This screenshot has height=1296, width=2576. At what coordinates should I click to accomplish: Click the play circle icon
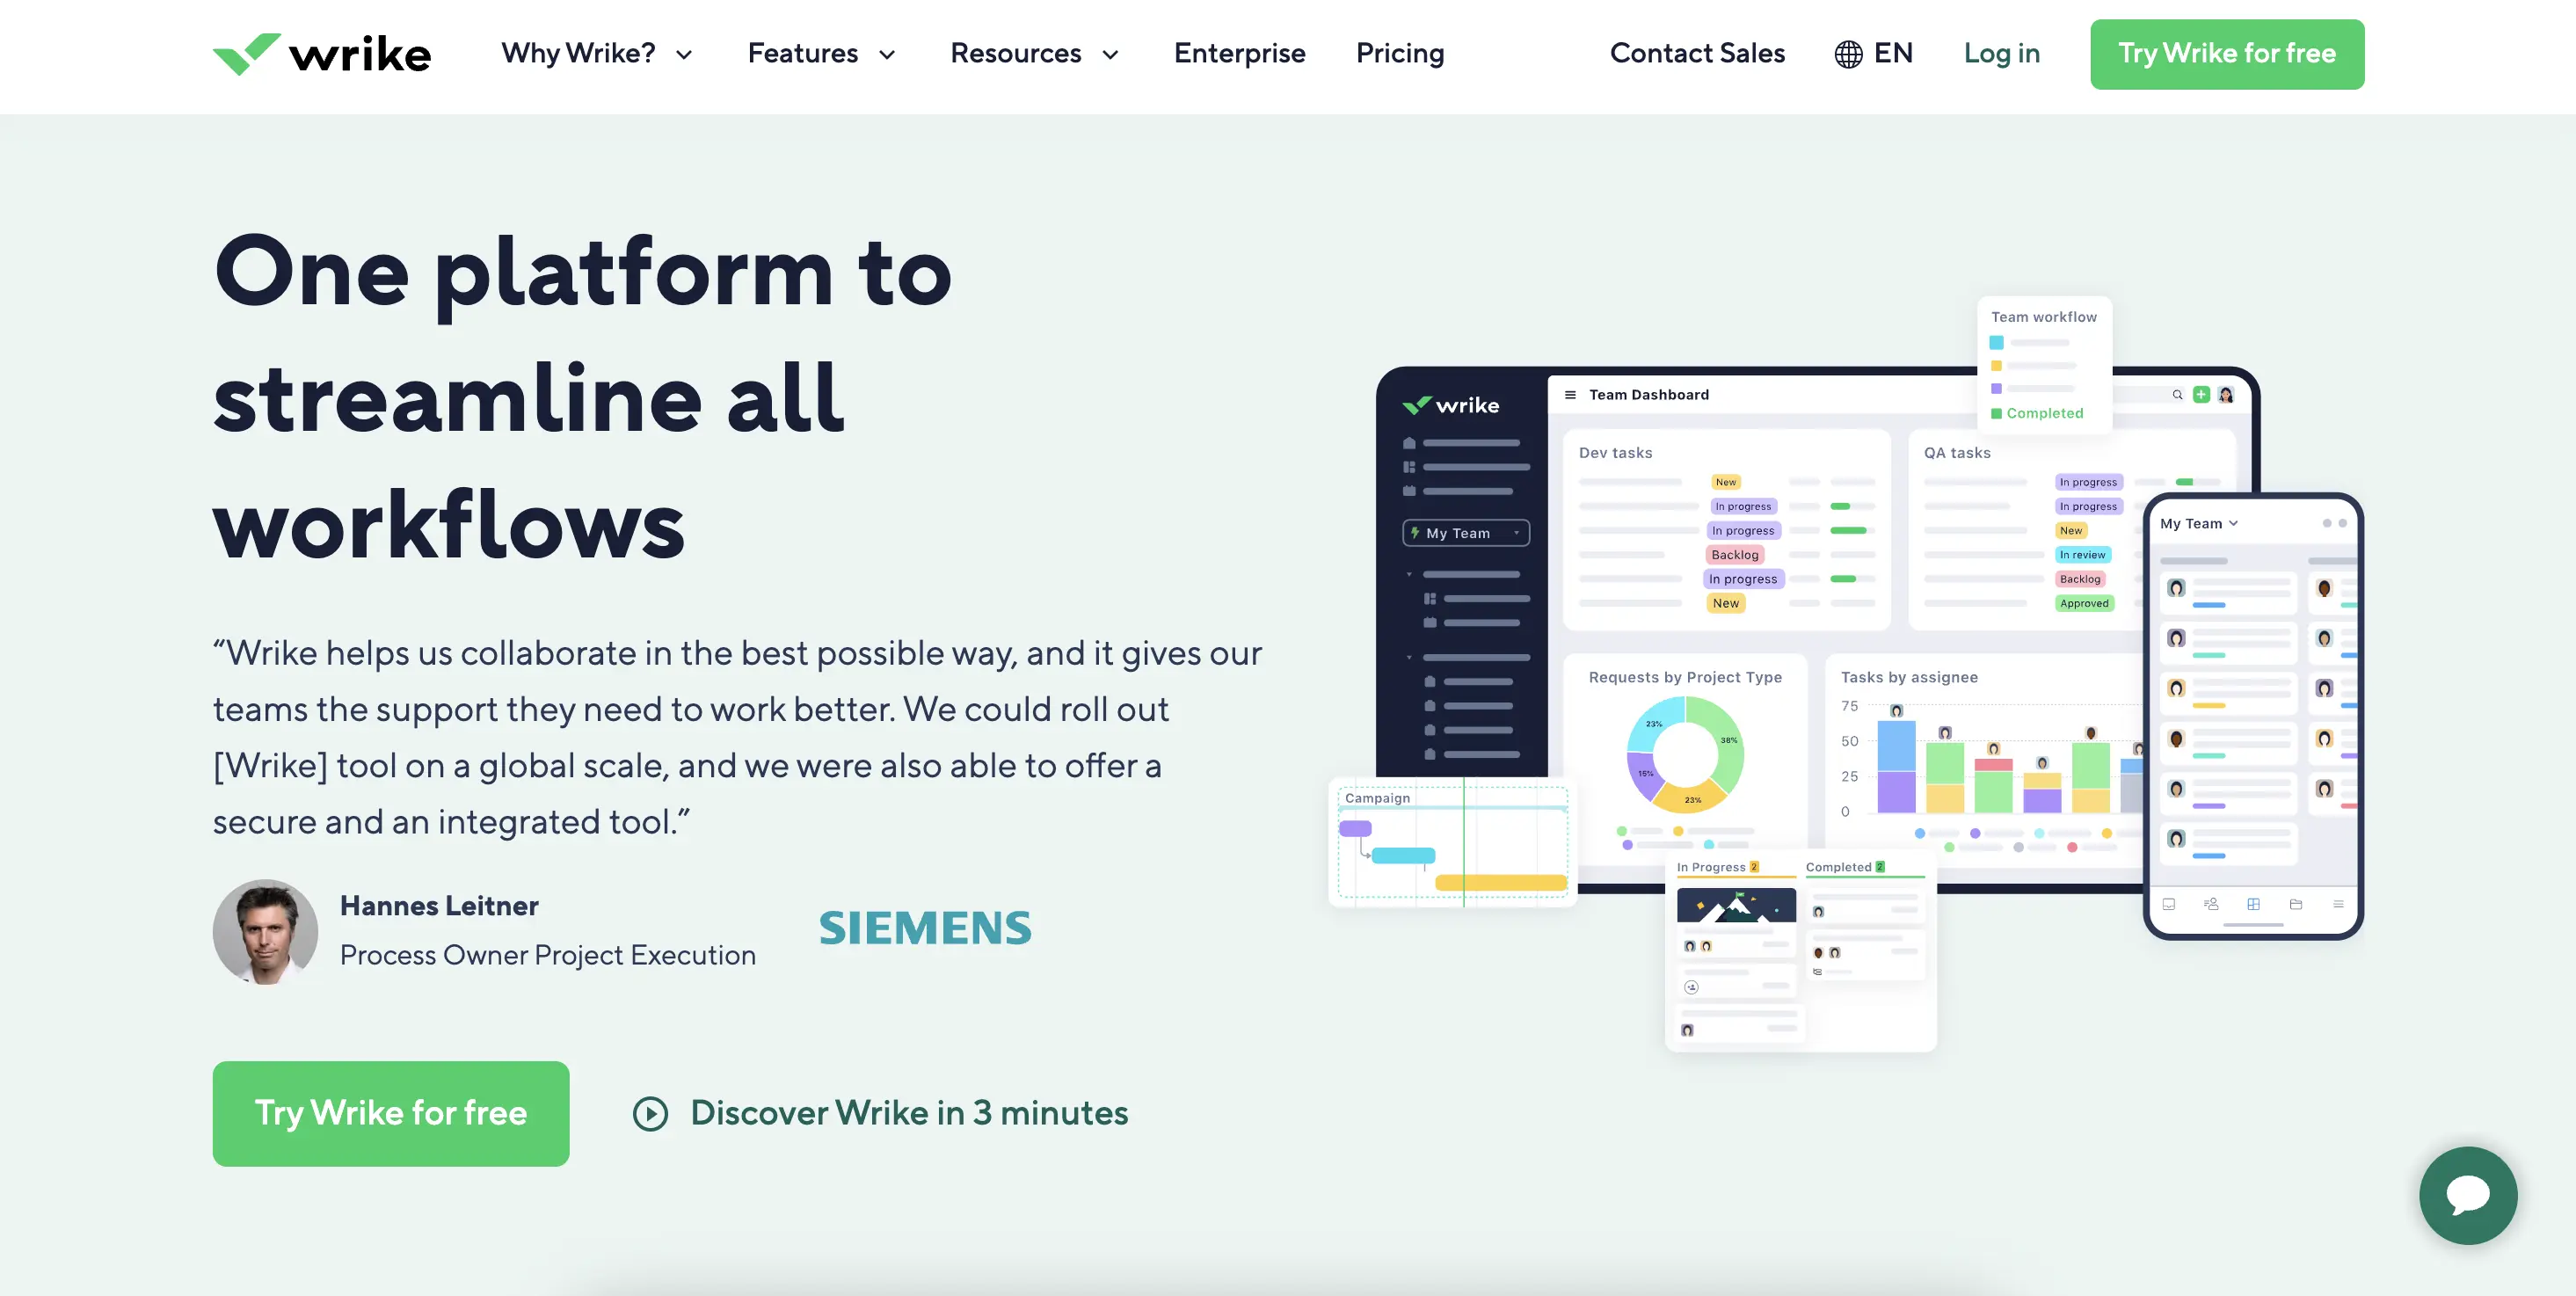pyautogui.click(x=650, y=1114)
